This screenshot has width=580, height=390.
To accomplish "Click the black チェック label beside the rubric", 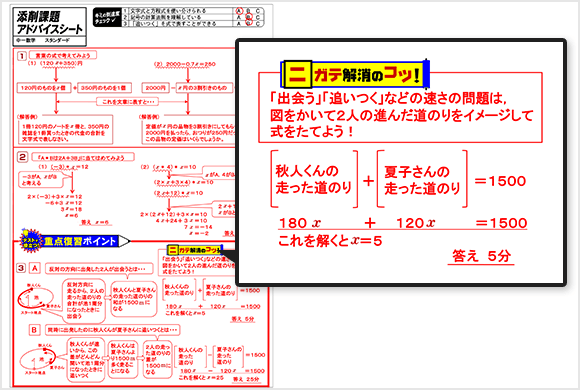I will pyautogui.click(x=107, y=17).
